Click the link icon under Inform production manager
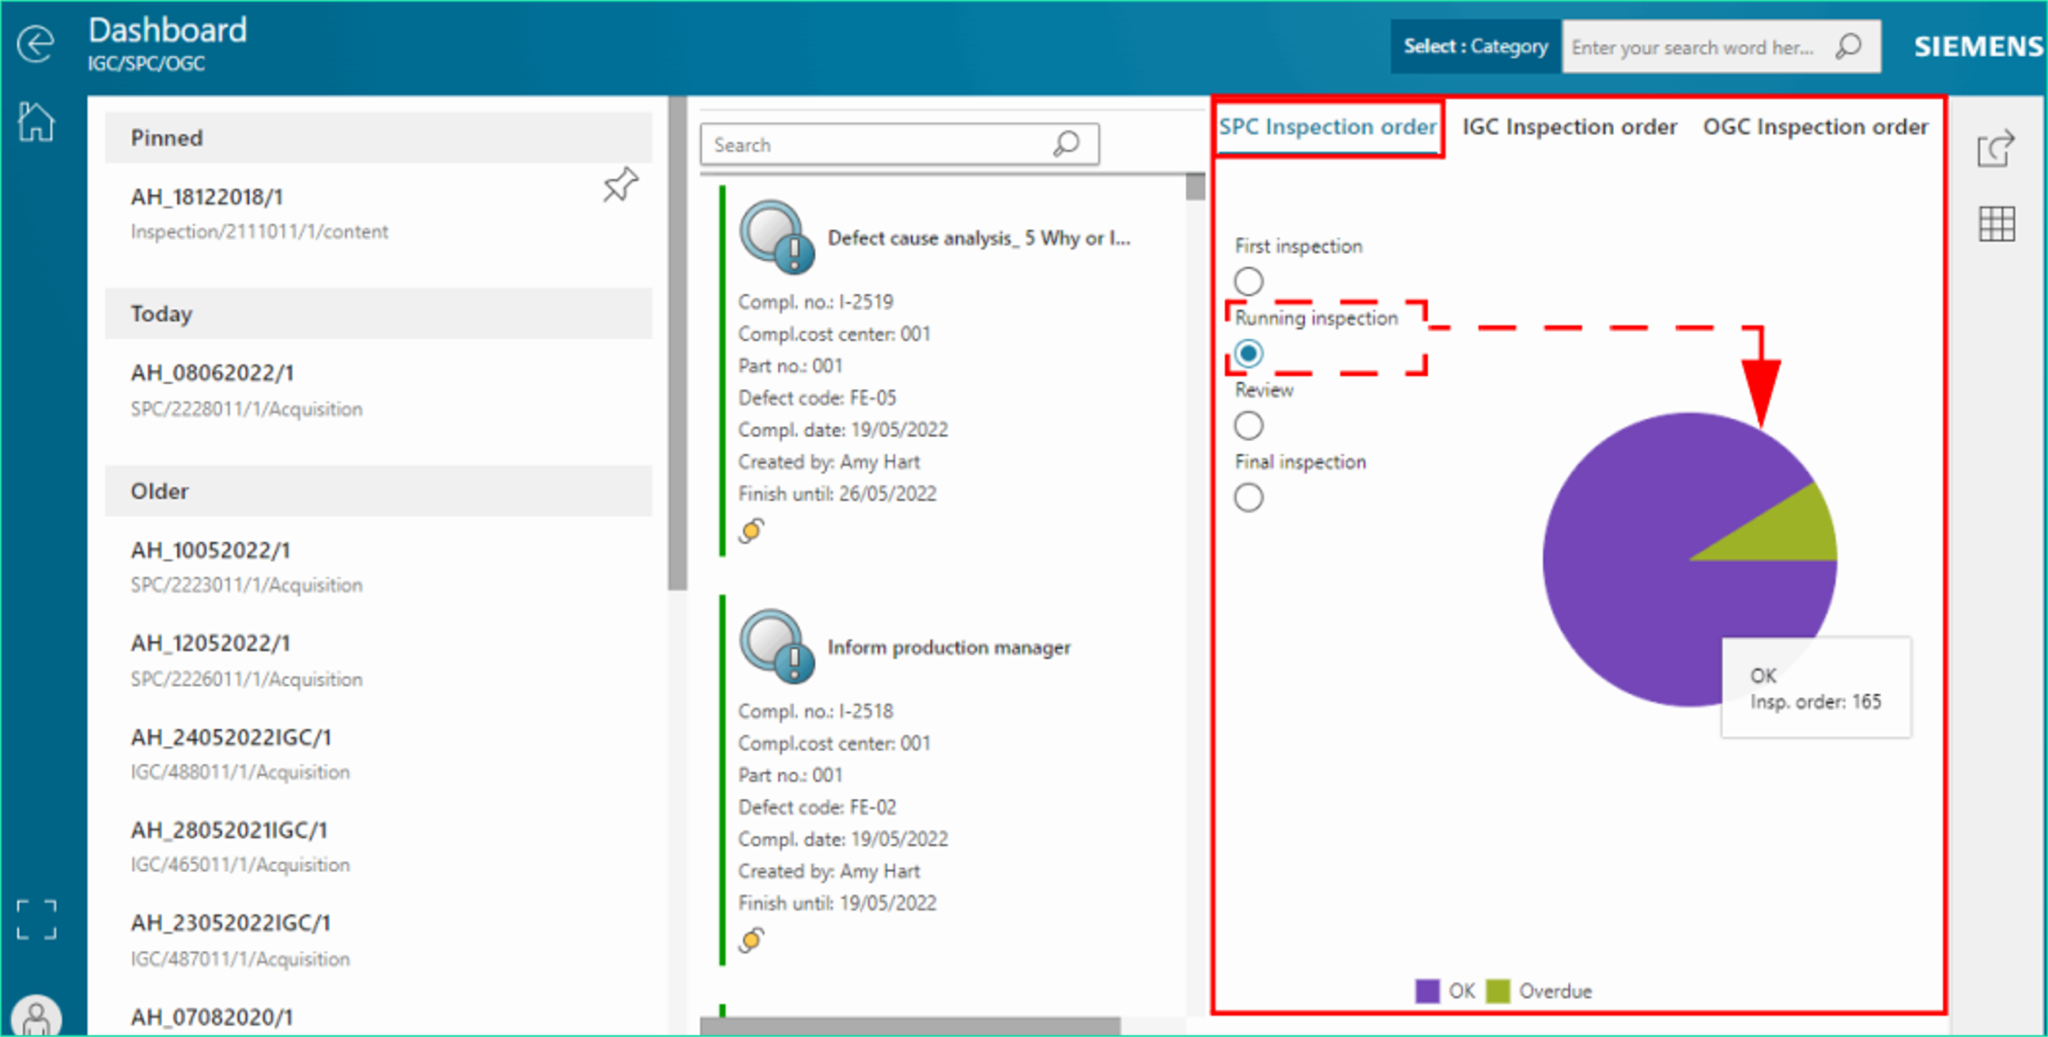2048x1037 pixels. click(x=750, y=940)
